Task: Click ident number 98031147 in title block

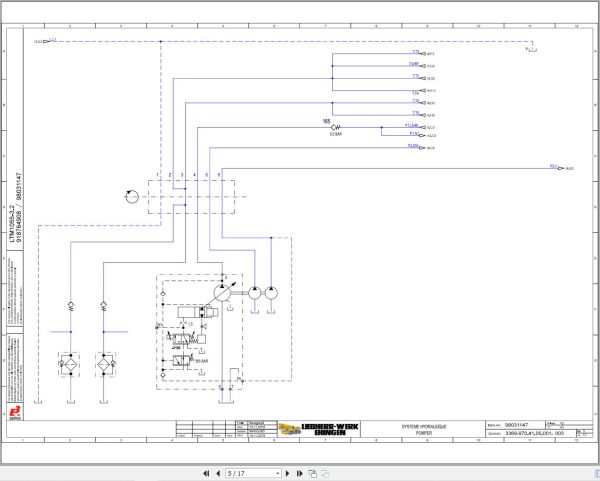Action: [516, 425]
